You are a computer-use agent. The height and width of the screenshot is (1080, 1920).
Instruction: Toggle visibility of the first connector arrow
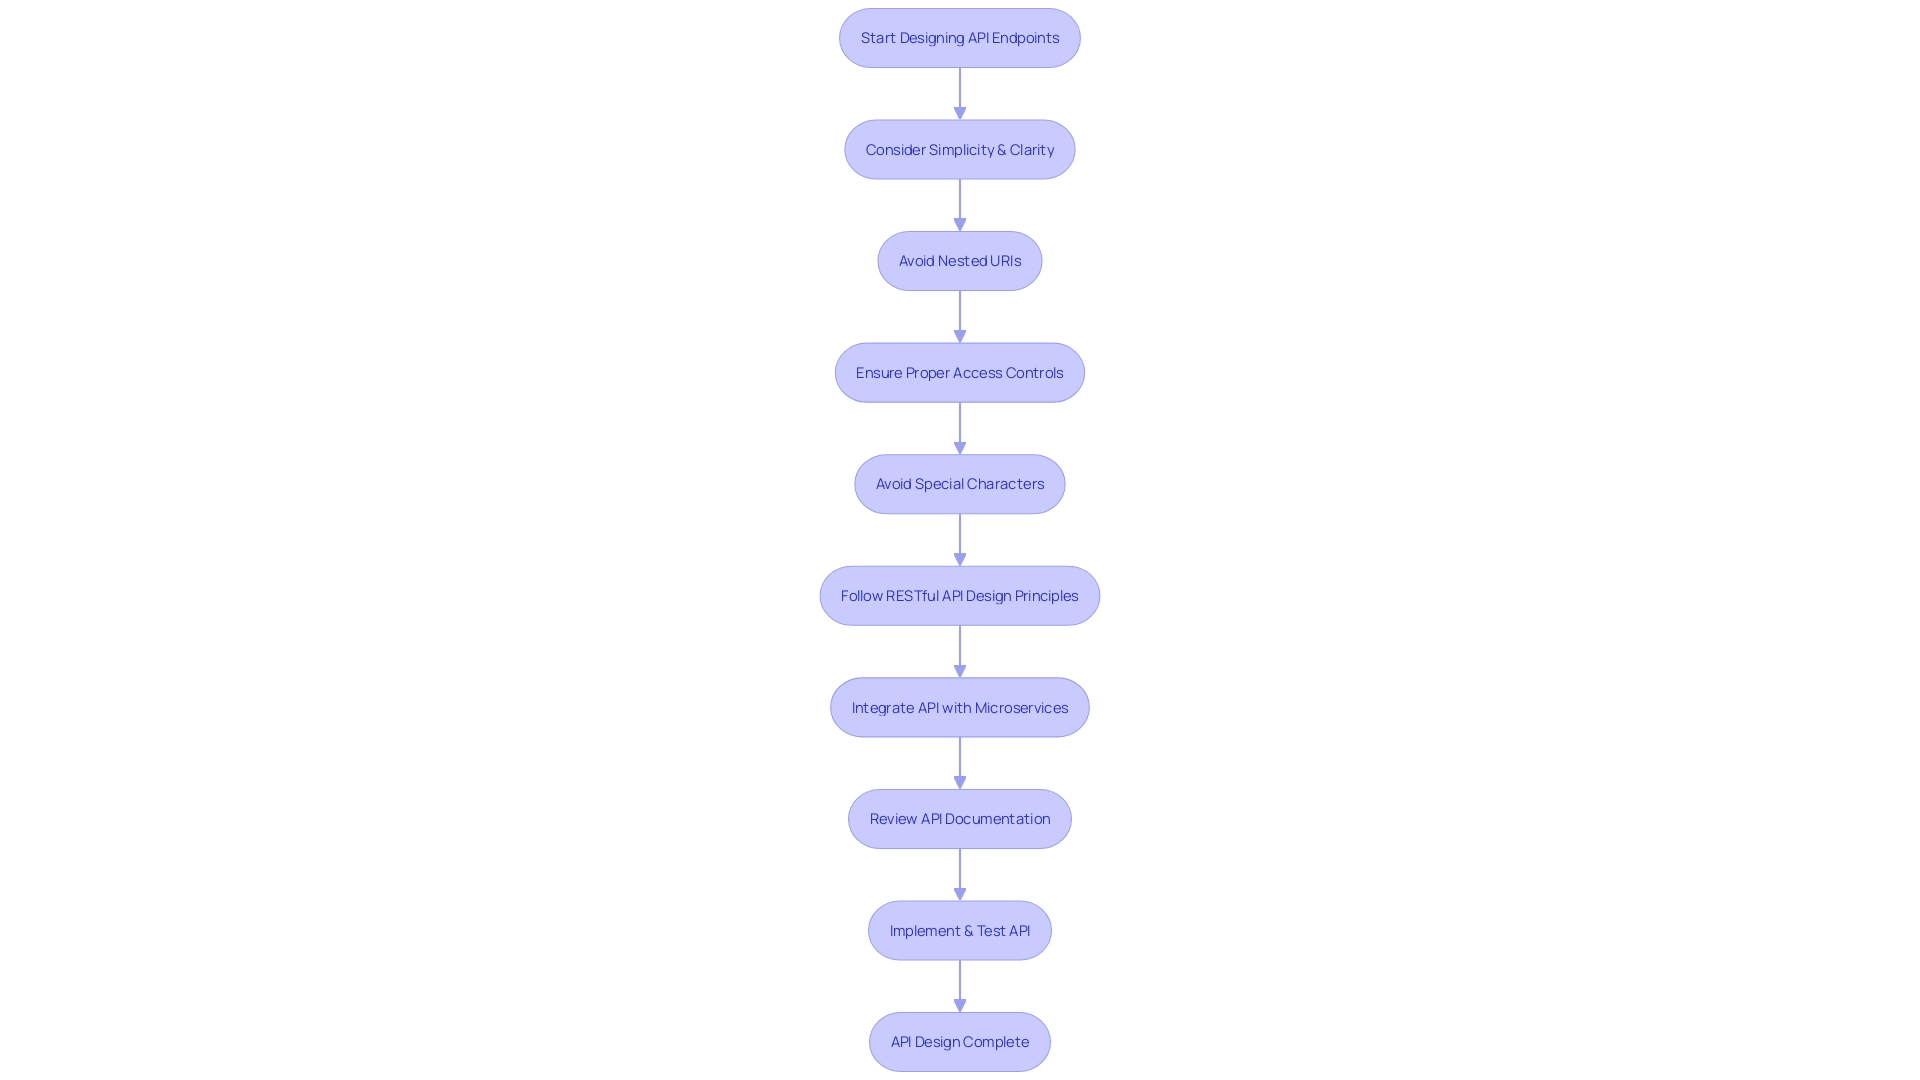click(x=960, y=92)
